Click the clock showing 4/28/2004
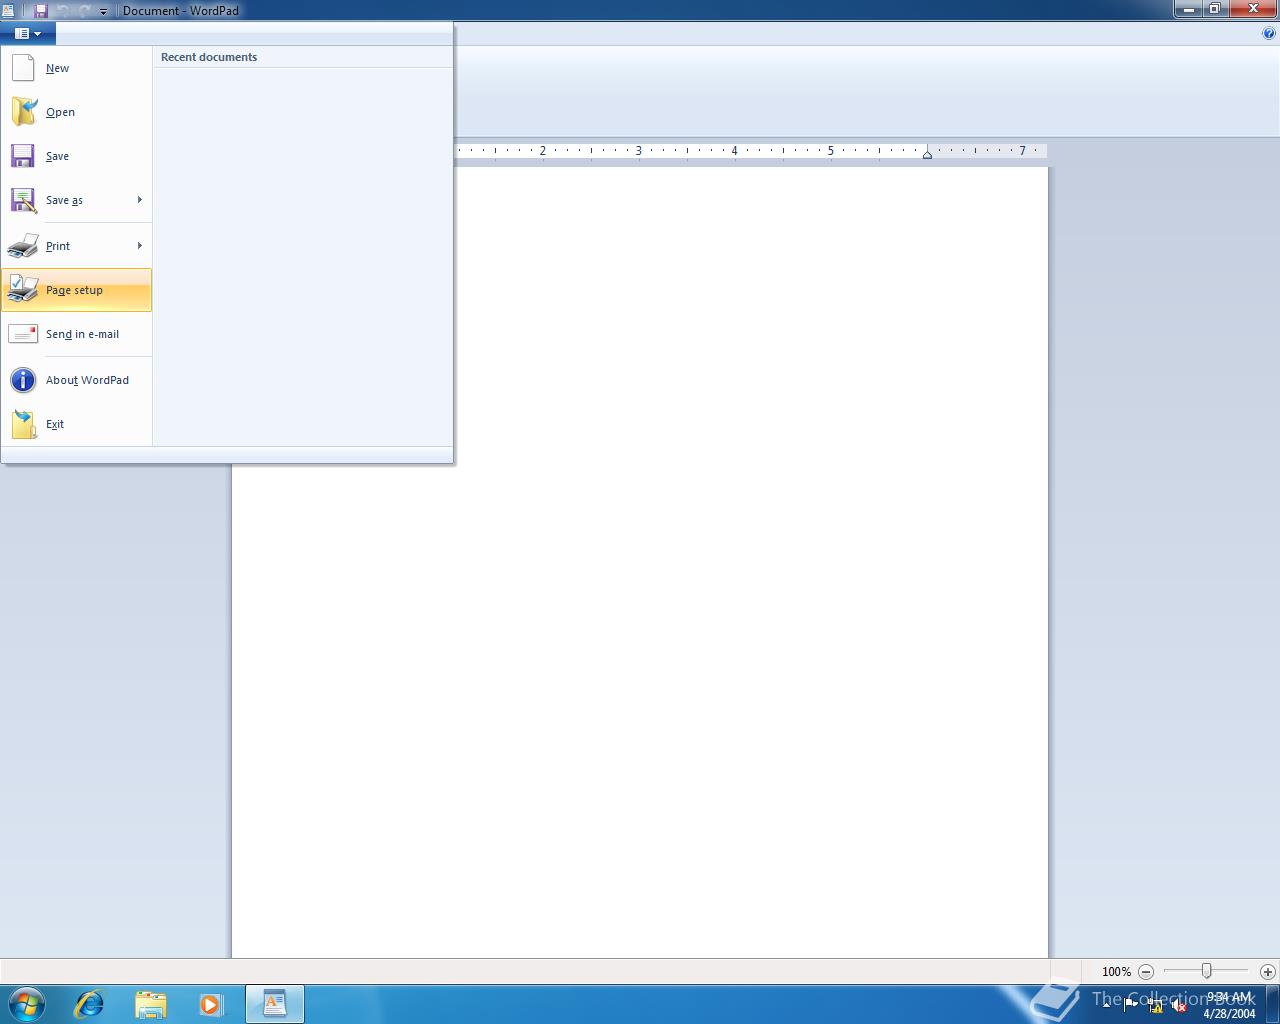 click(1229, 1005)
